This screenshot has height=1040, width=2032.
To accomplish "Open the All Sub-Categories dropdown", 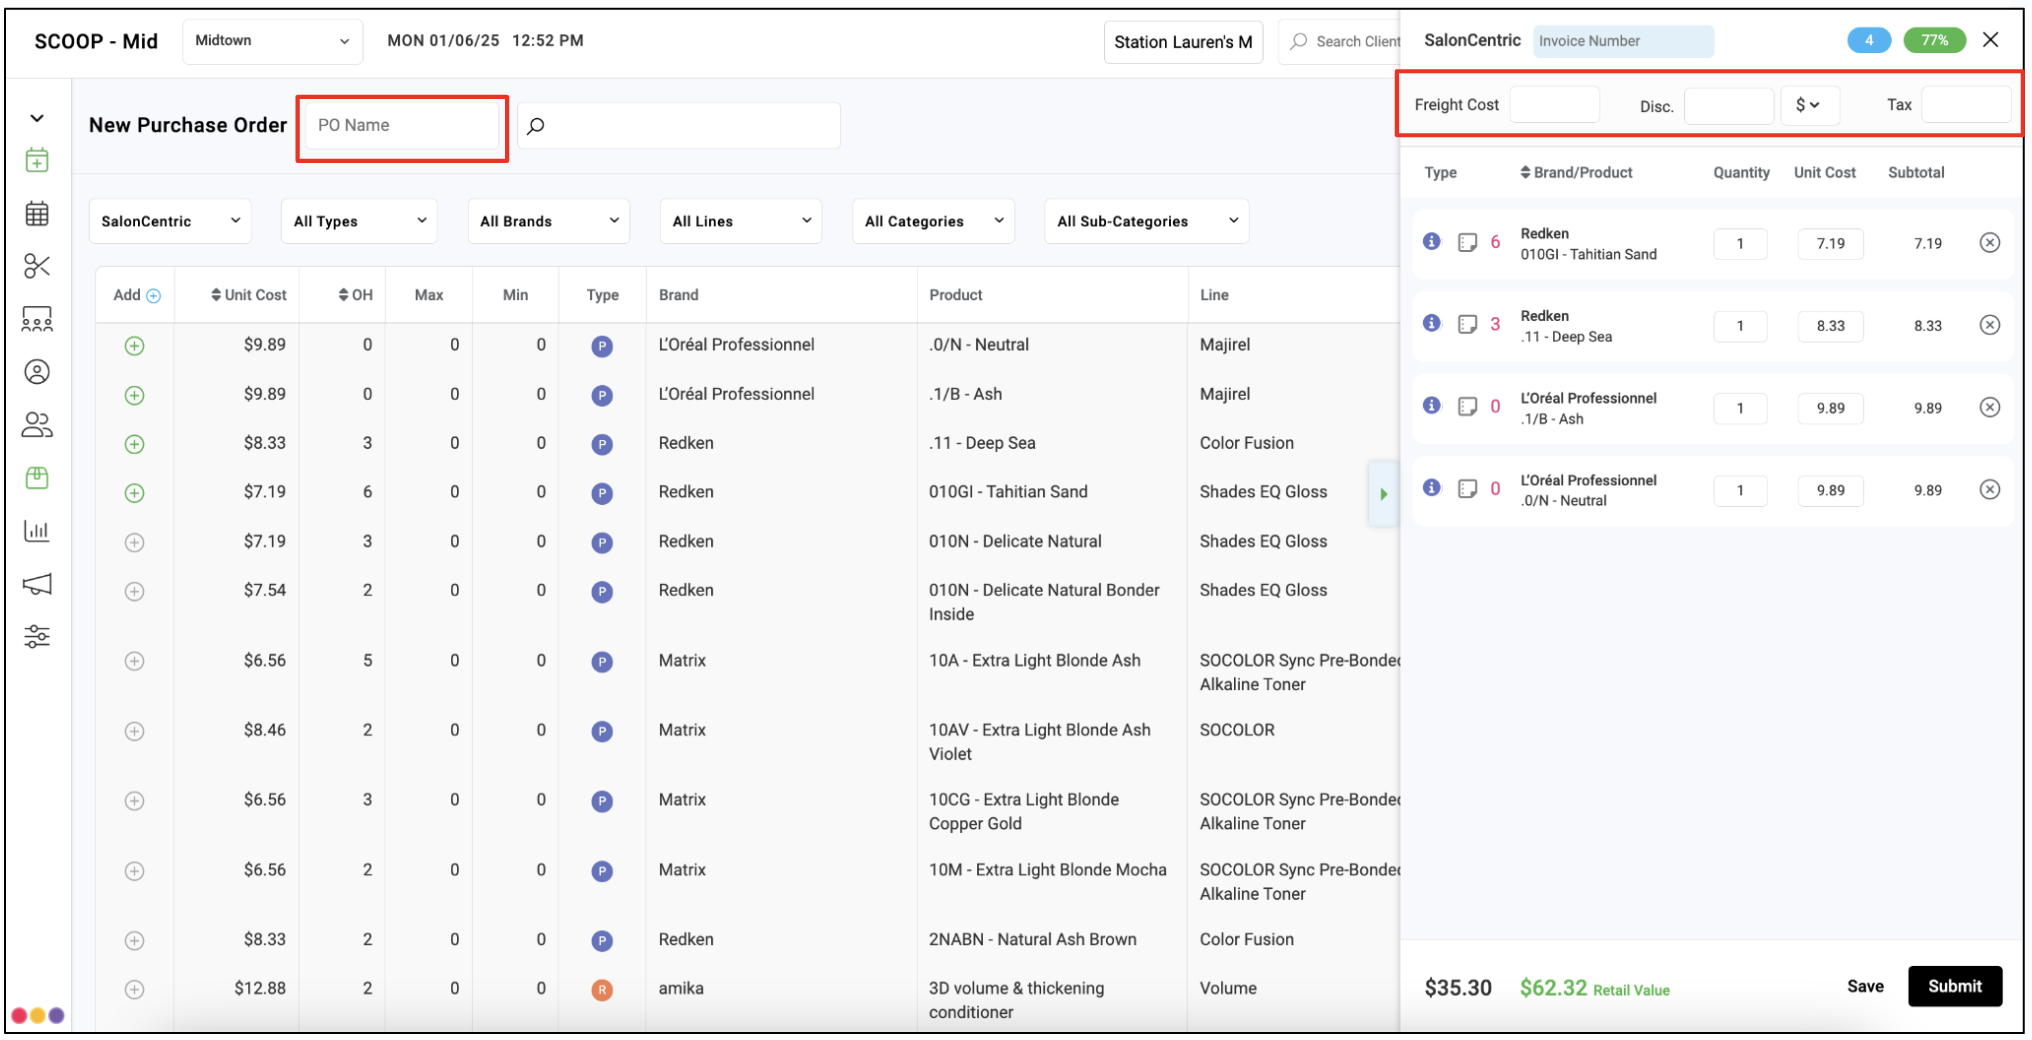I will click(1147, 221).
